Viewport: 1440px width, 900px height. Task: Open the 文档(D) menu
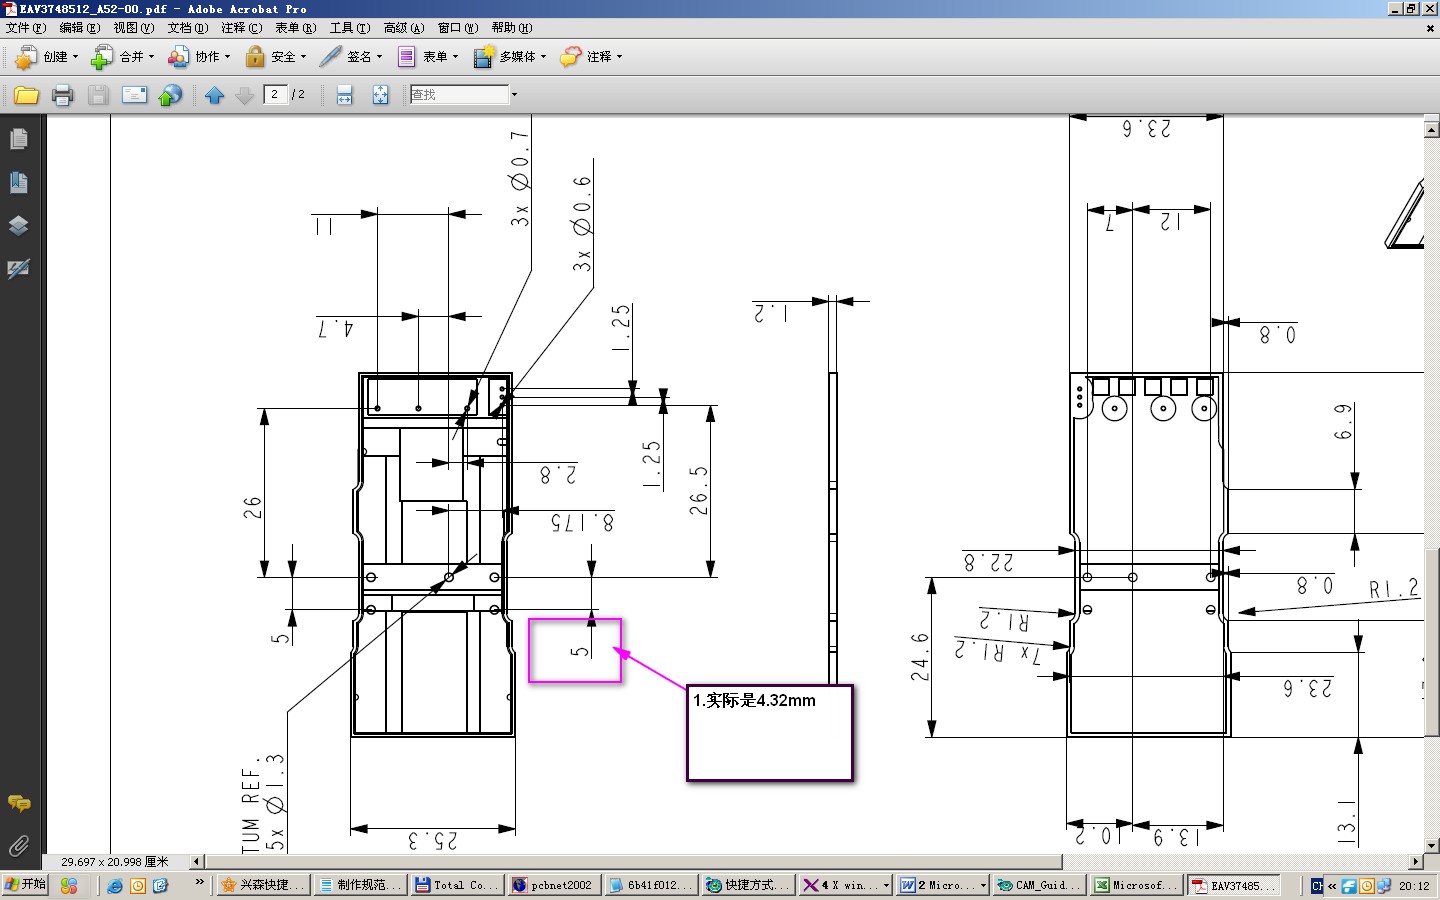click(188, 28)
